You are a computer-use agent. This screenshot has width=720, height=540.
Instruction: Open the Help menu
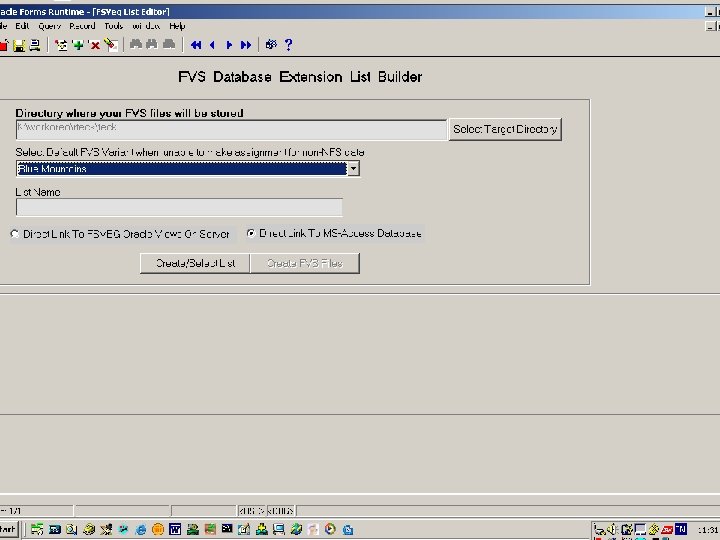point(177,26)
